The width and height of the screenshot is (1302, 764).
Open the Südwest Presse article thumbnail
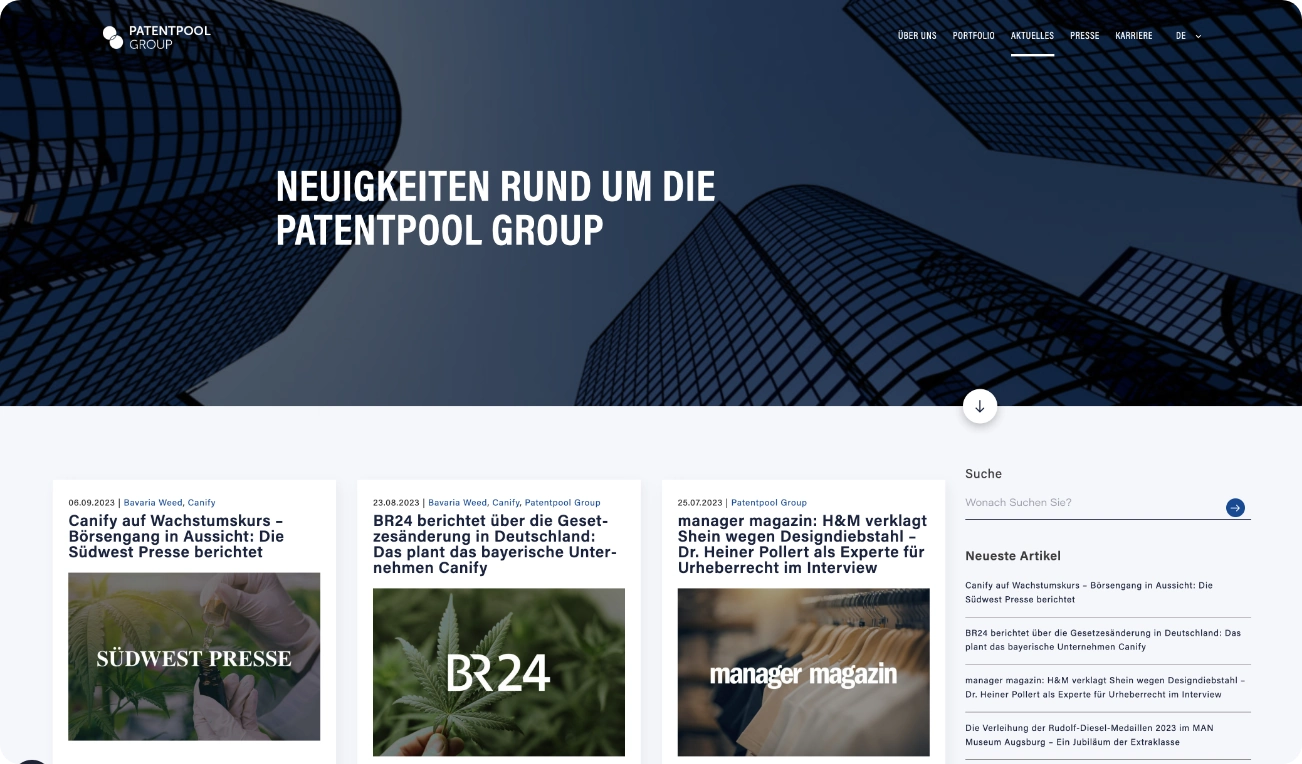point(194,656)
